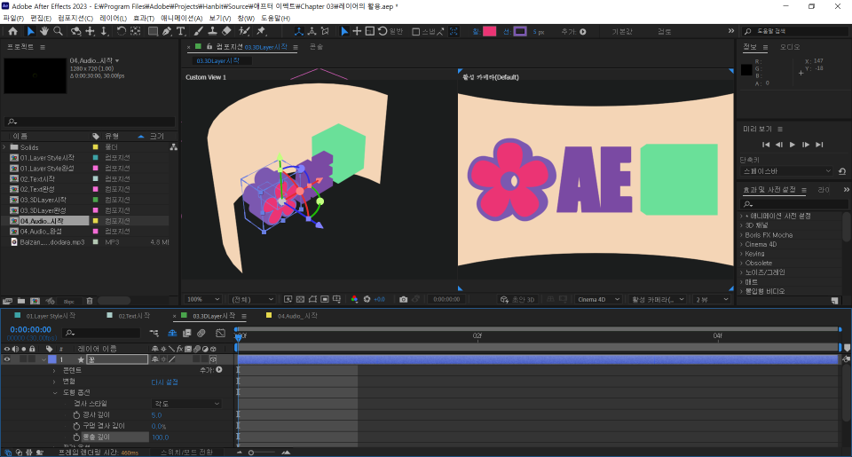Expand the 콘텐트 property group
Viewport: 852px width, 457px height.
[x=54, y=371]
